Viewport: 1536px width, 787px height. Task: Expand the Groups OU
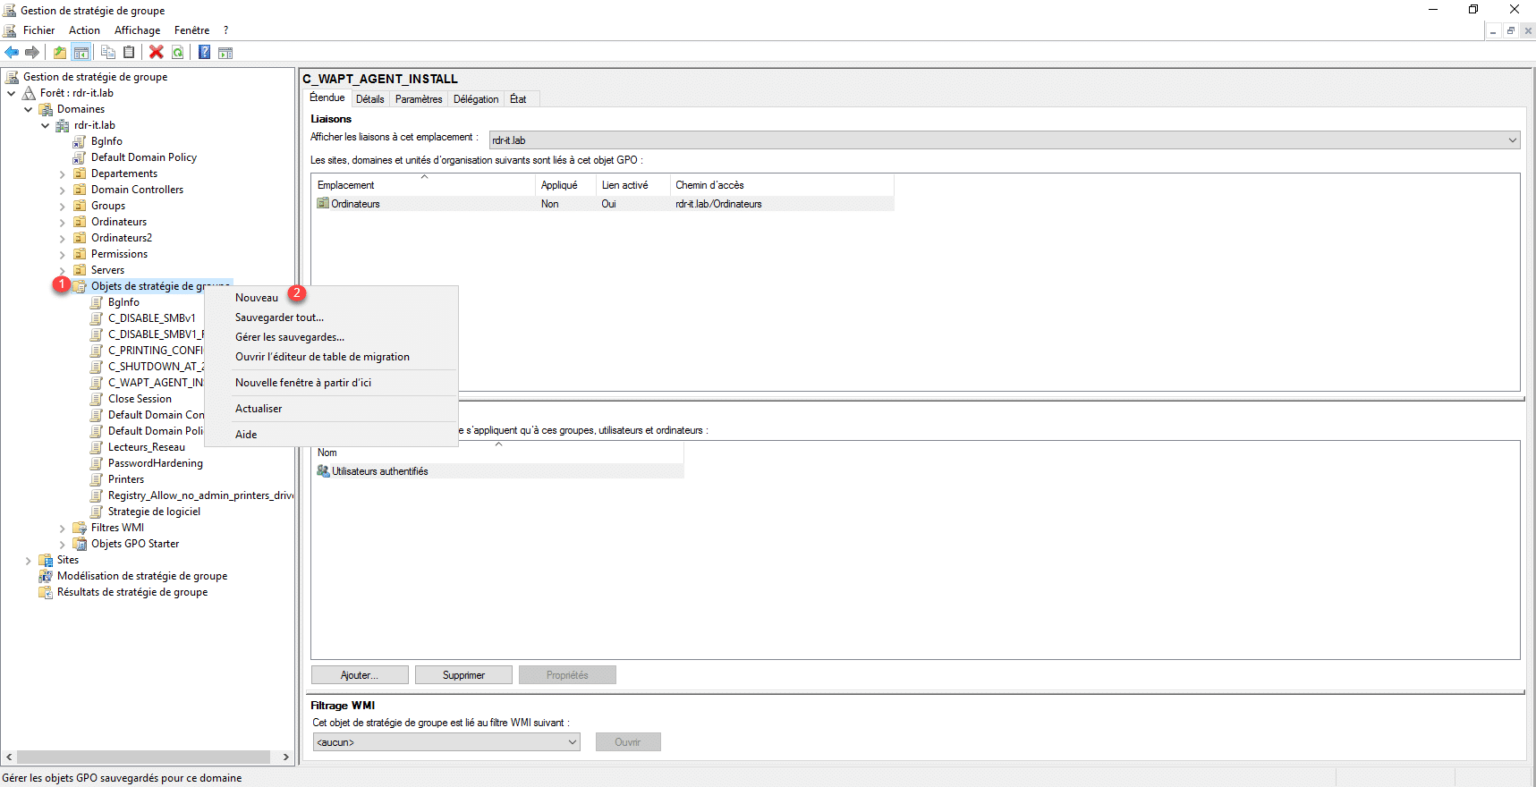[62, 206]
